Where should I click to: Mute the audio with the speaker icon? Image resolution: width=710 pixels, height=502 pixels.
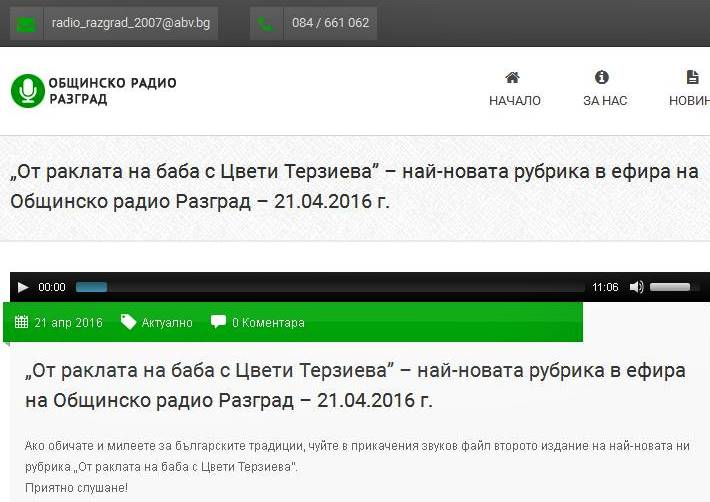636,287
